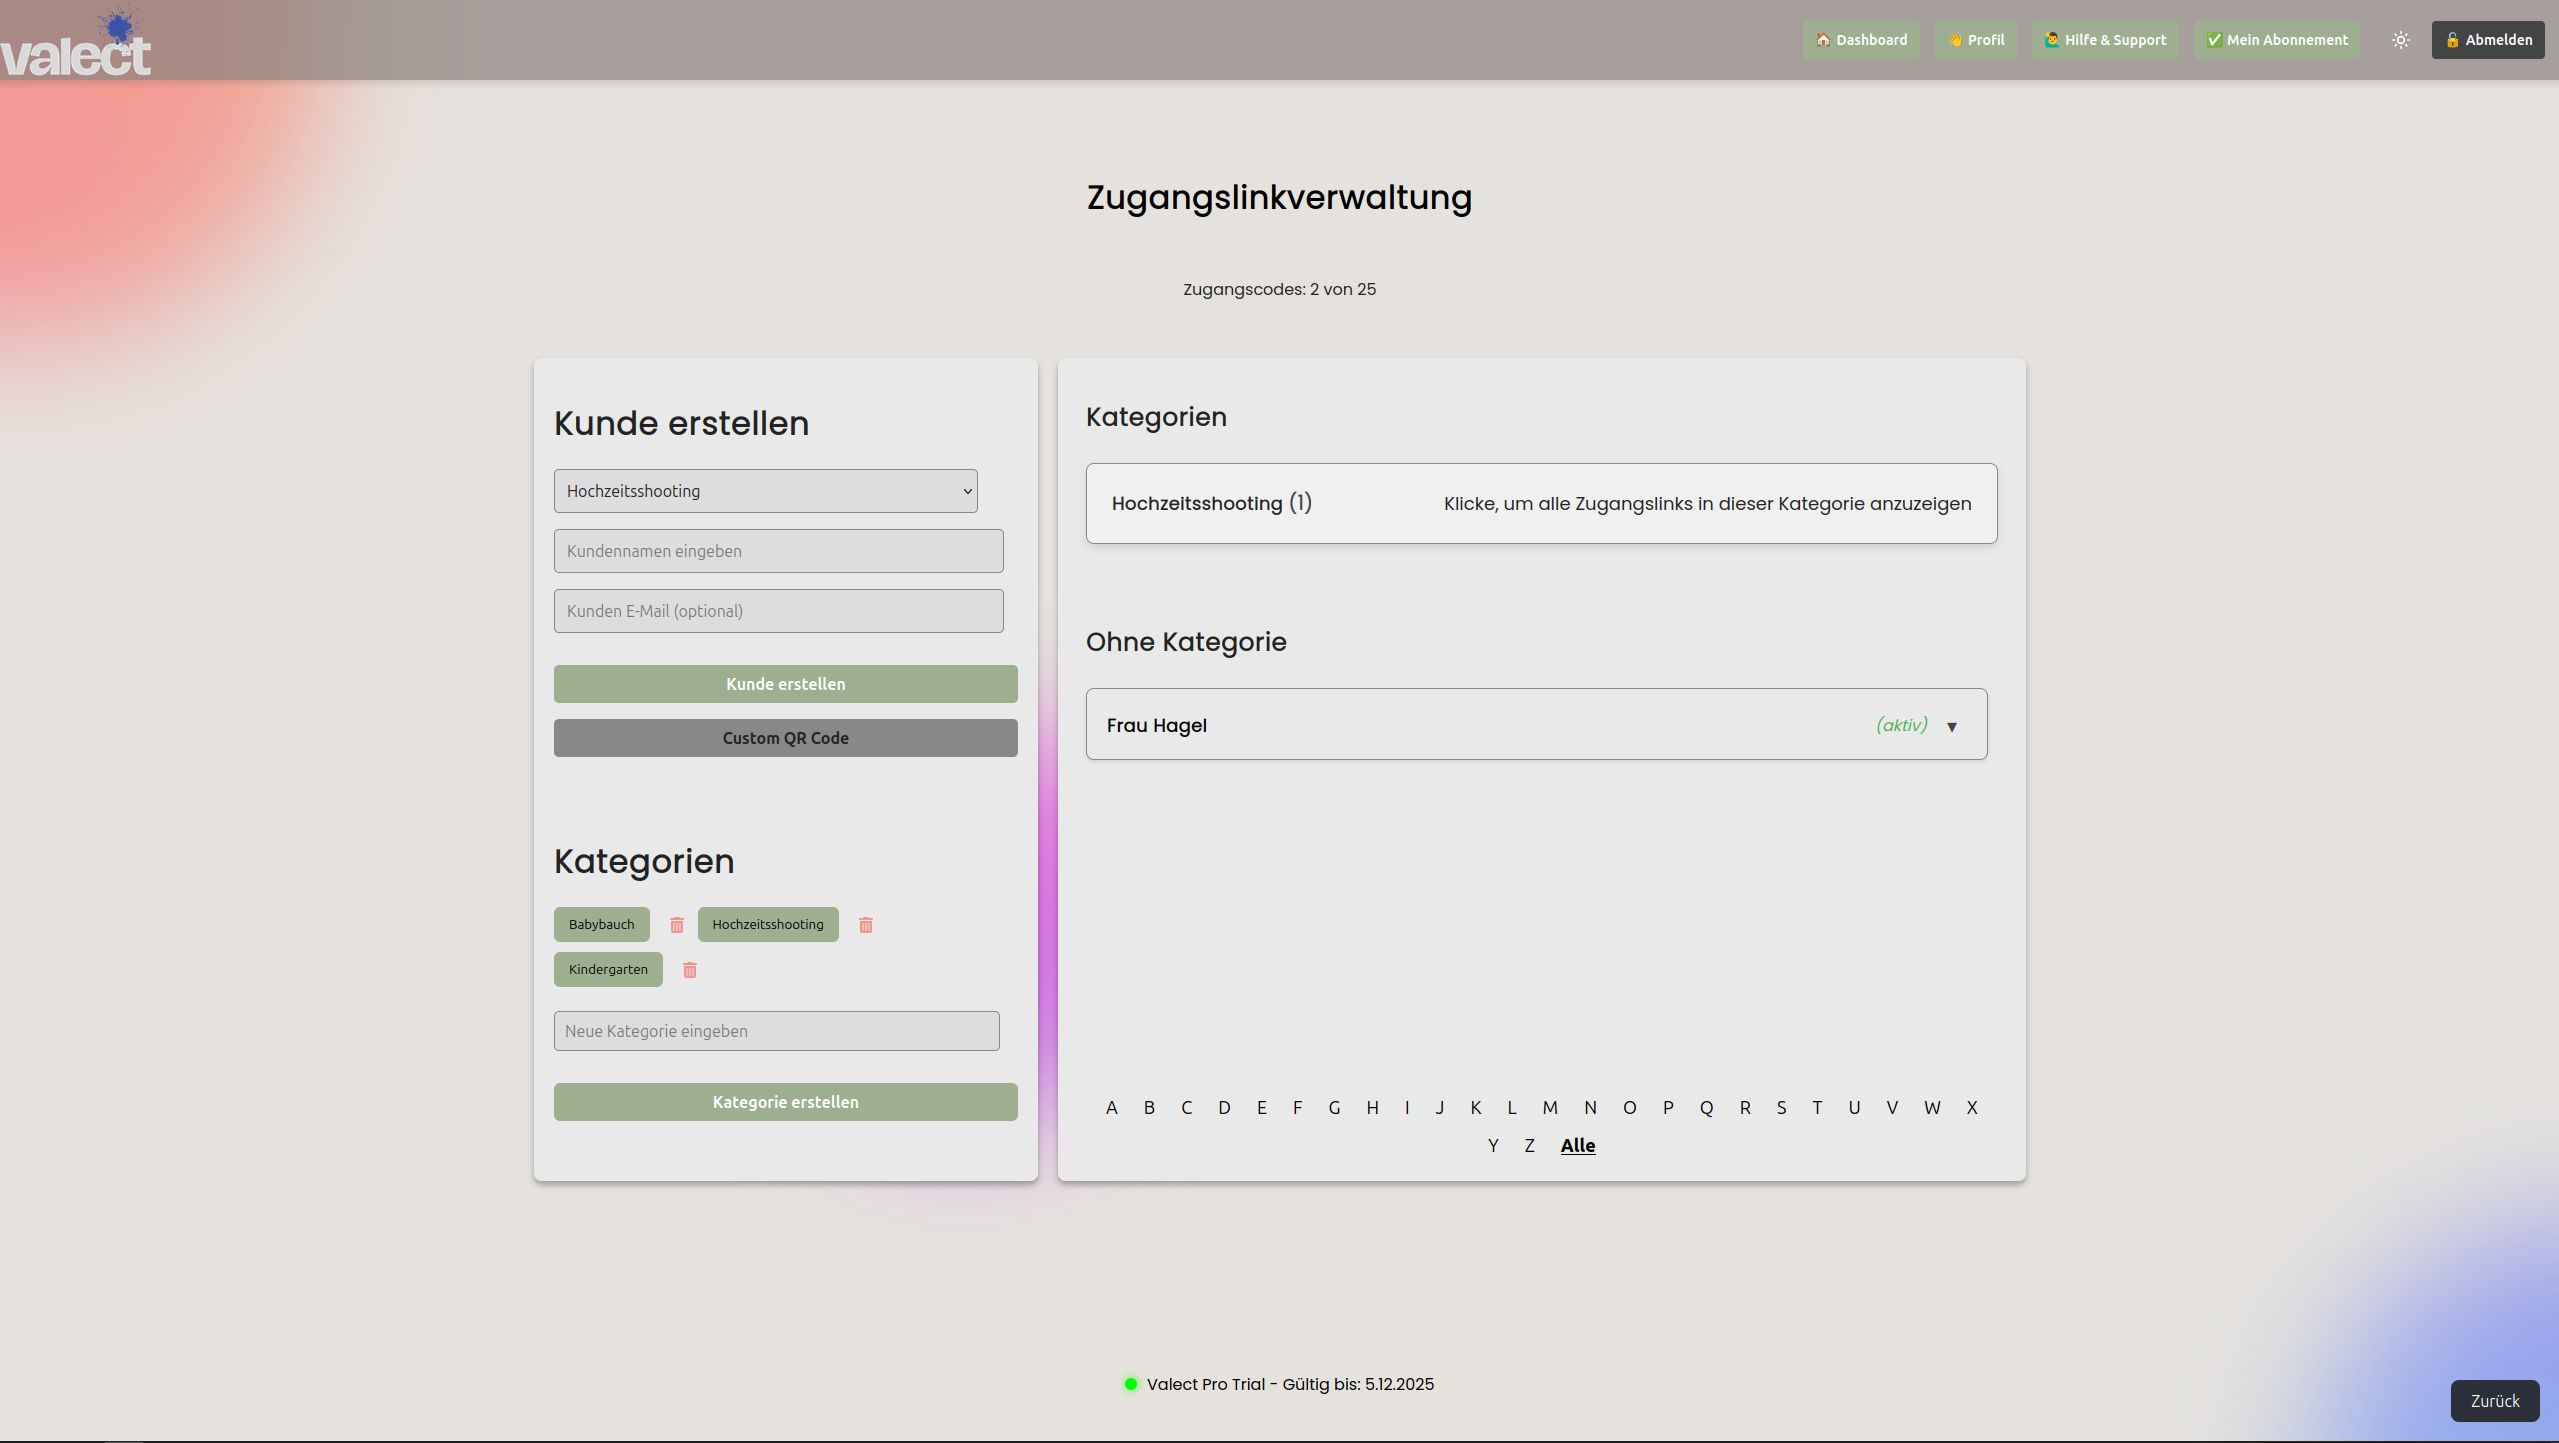The image size is (2559, 1443).
Task: Click the valect logo
Action: pyautogui.click(x=76, y=45)
